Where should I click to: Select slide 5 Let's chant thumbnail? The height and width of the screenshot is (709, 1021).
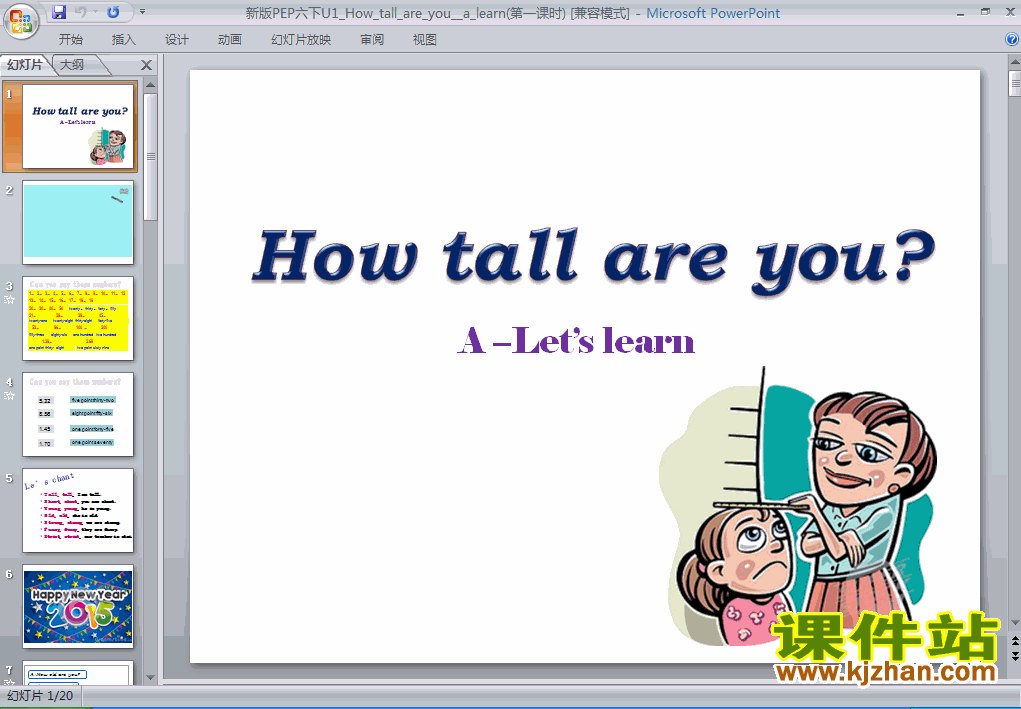(78, 510)
